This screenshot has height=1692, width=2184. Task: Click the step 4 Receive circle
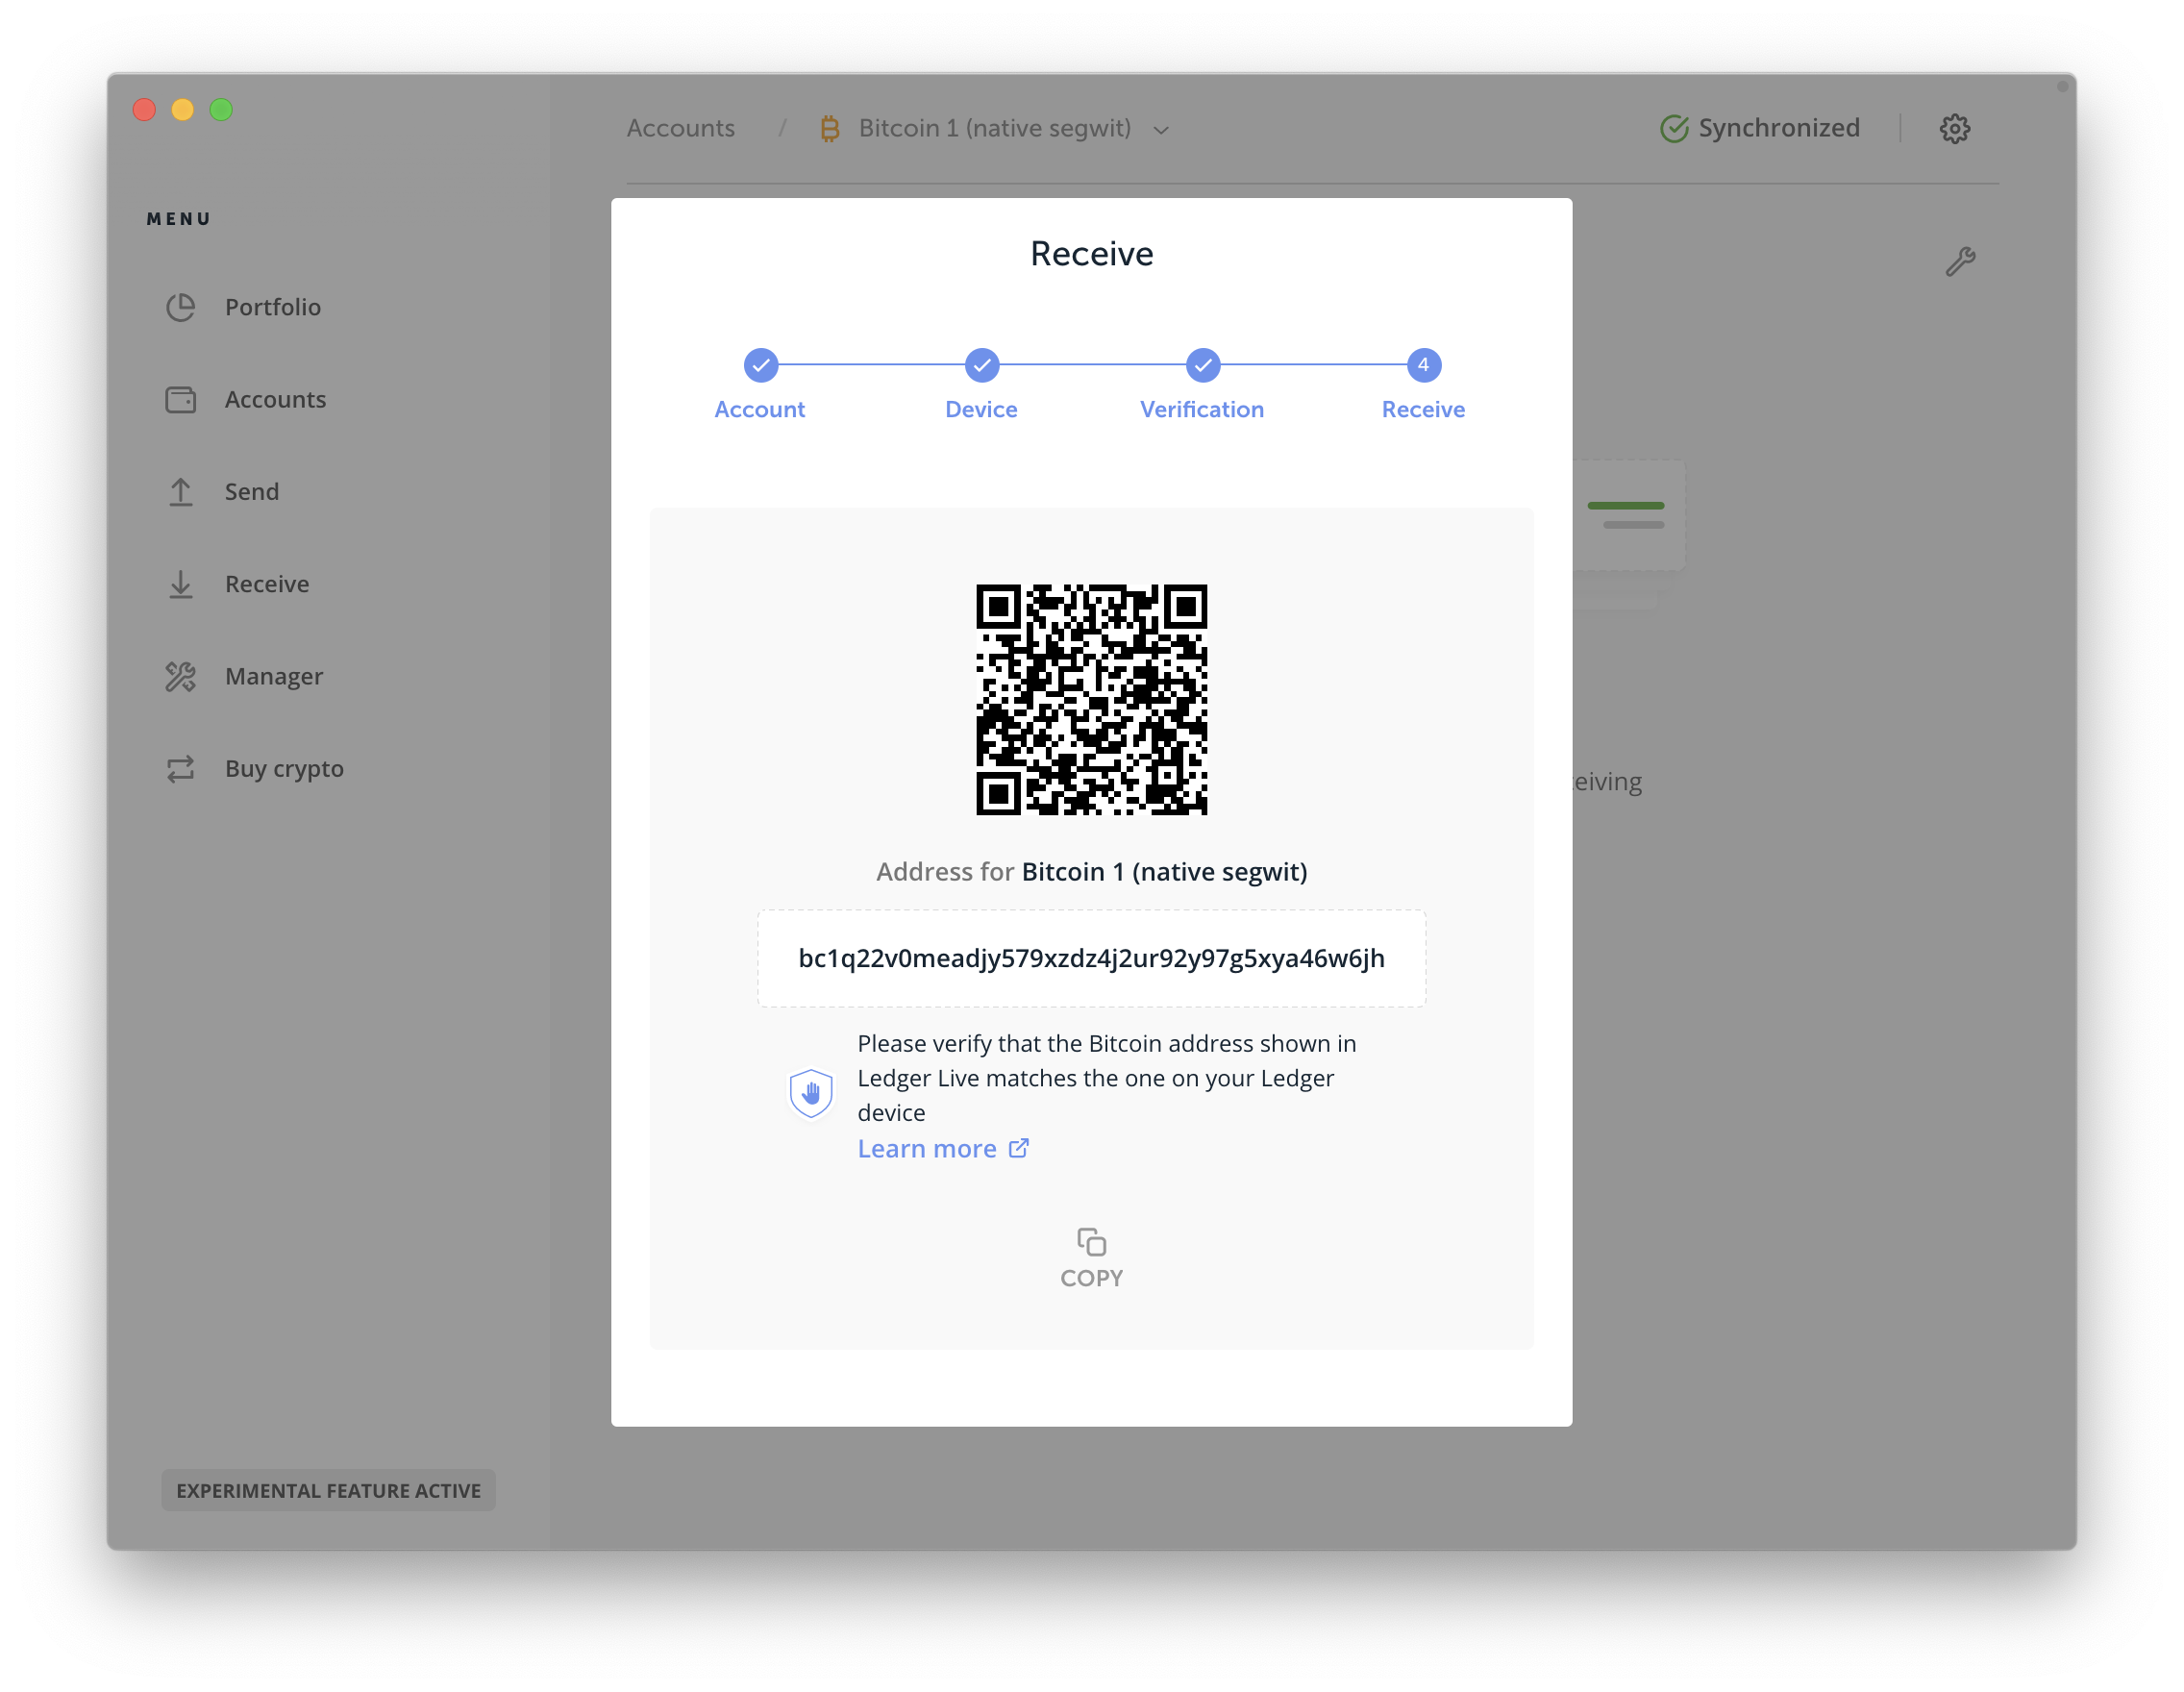click(x=1423, y=365)
